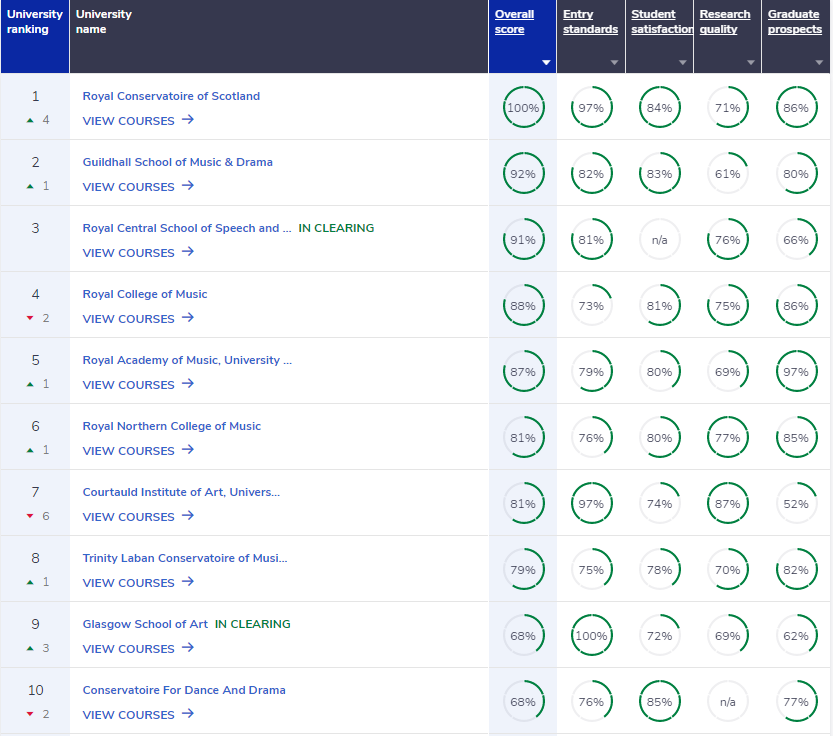Click arrow icon next to Royal Conservatoire View Courses
Image resolution: width=833 pixels, height=736 pixels.
point(188,120)
